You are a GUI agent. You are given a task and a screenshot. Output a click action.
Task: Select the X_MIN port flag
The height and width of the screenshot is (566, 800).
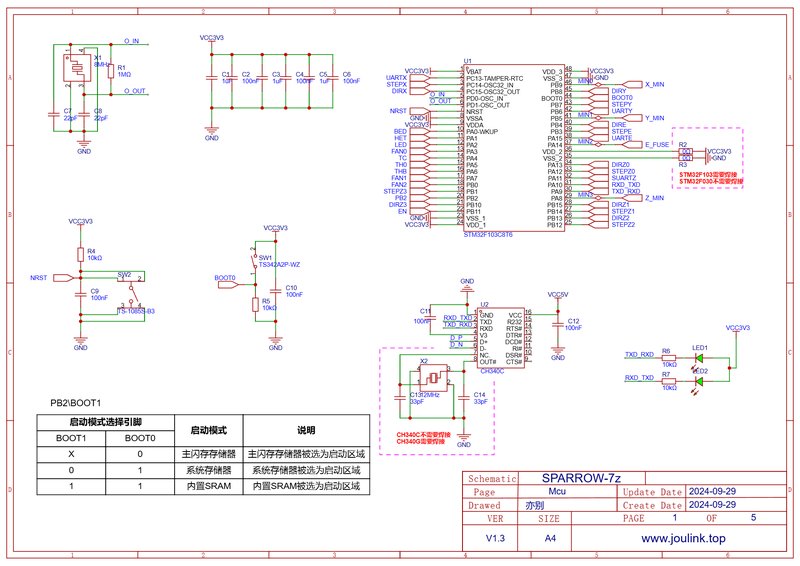tap(633, 85)
